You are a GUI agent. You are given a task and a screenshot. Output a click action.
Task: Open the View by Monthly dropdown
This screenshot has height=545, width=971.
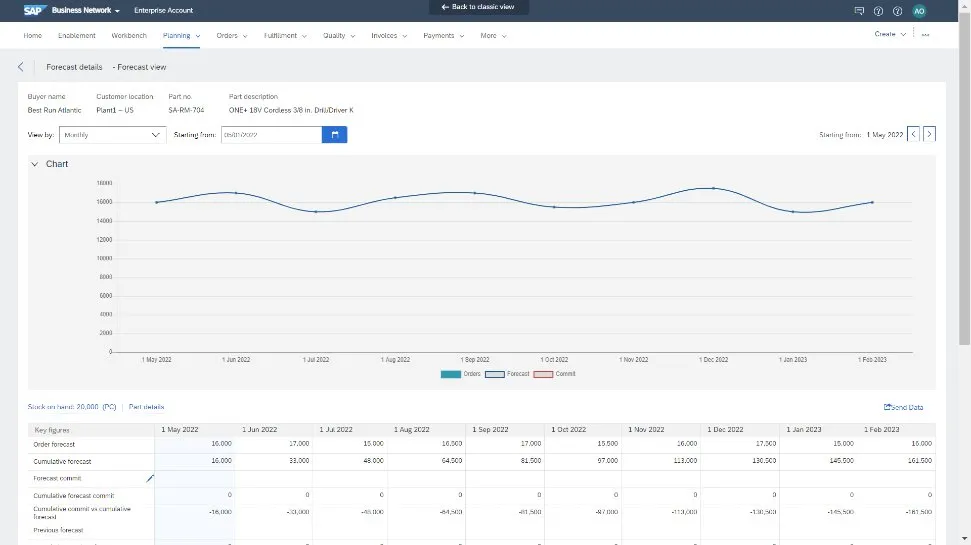(x=112, y=134)
